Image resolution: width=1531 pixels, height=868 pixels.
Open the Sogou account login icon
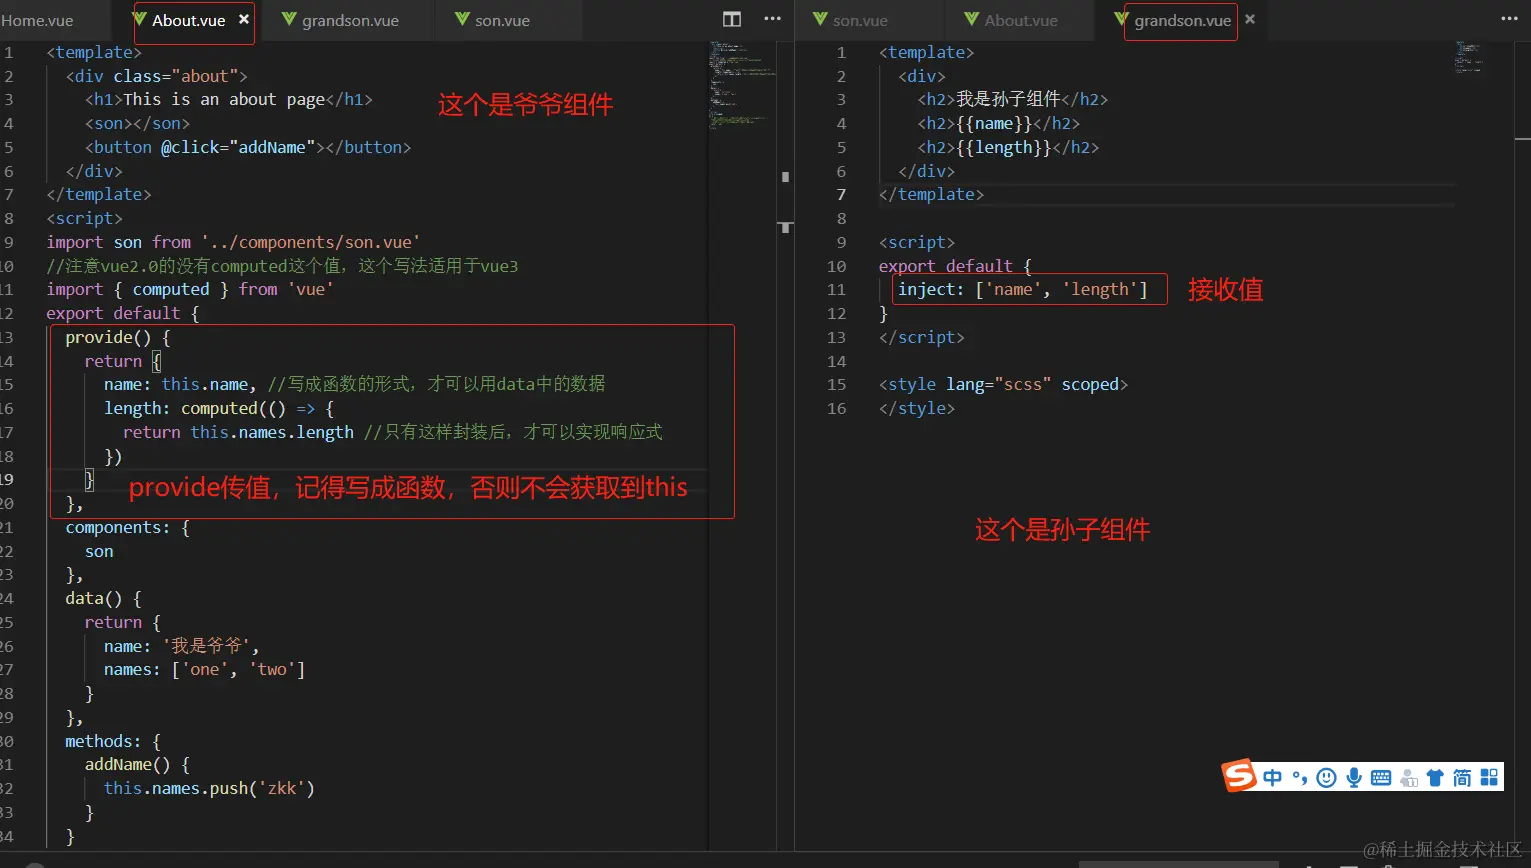(x=1409, y=778)
